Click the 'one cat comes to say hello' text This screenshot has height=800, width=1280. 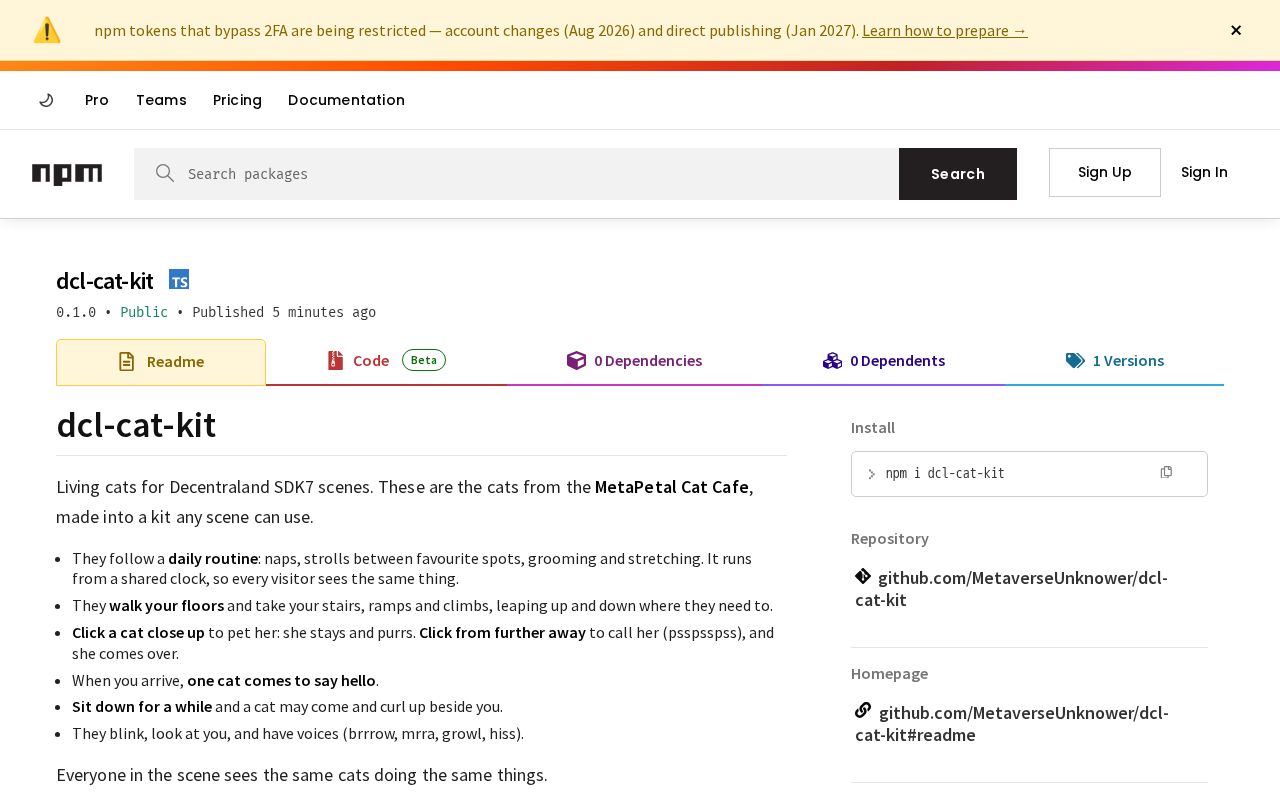click(x=281, y=680)
